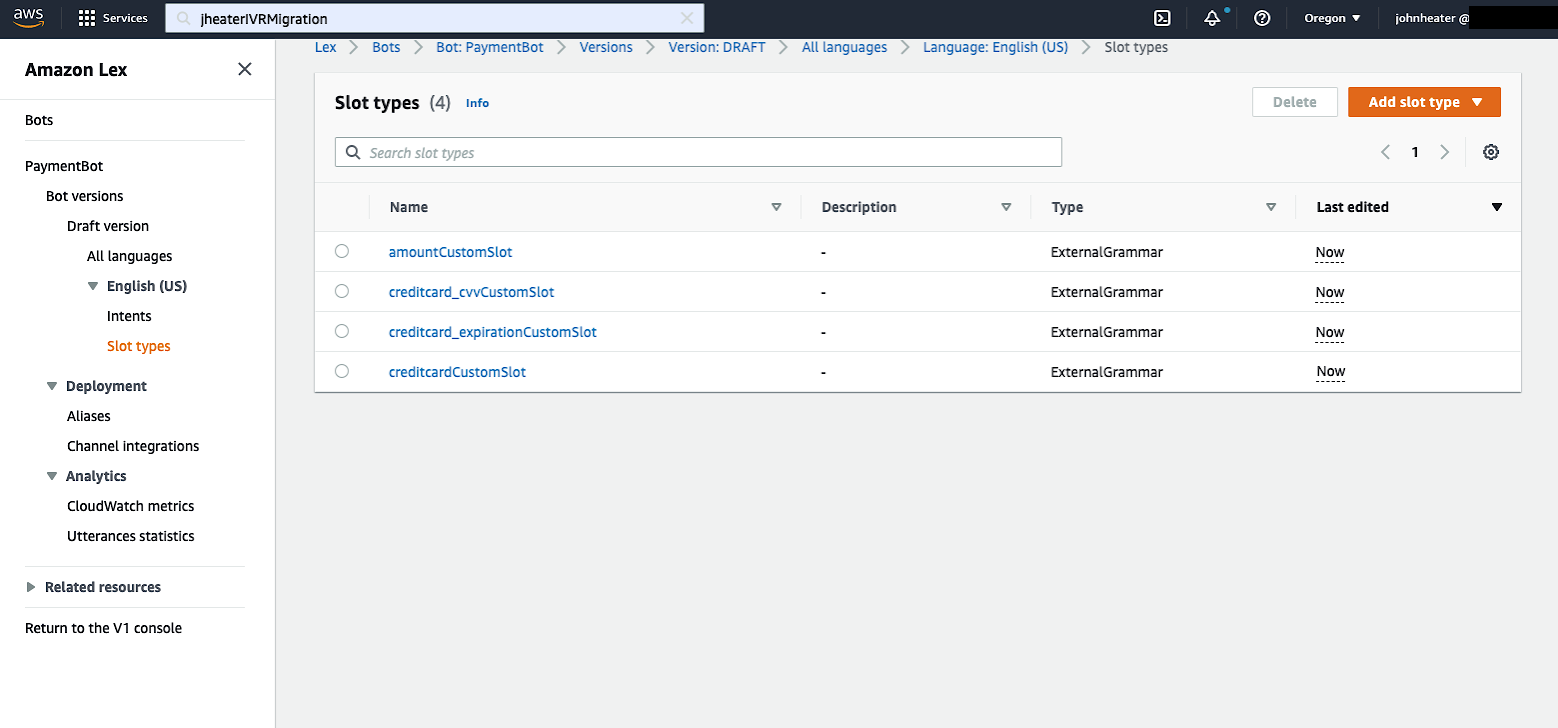Open Channel integrations in the sidebar
Viewport: 1558px width, 728px height.
[x=133, y=446]
